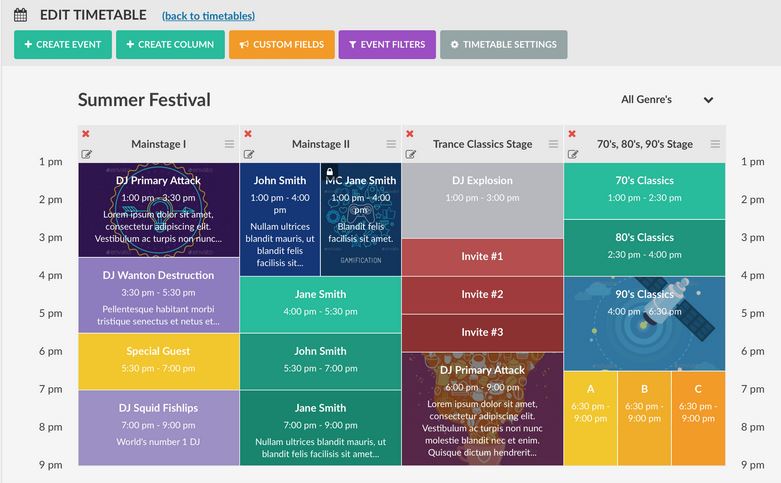Screen dimensions: 781x483
Task: Open the edit icon for 70's, 80's, 90's Stage
Action: [x=573, y=154]
